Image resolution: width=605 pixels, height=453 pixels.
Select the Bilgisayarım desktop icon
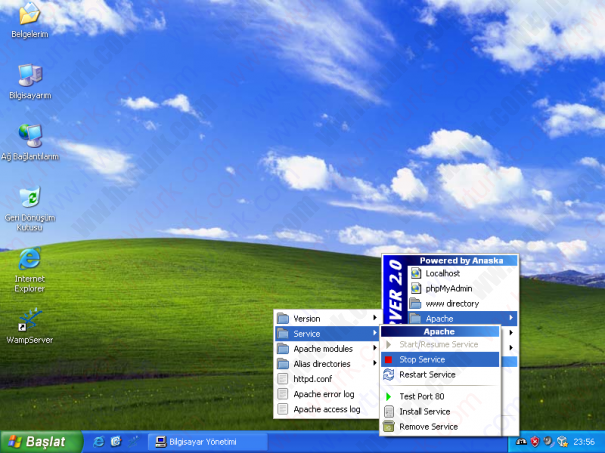[30, 82]
